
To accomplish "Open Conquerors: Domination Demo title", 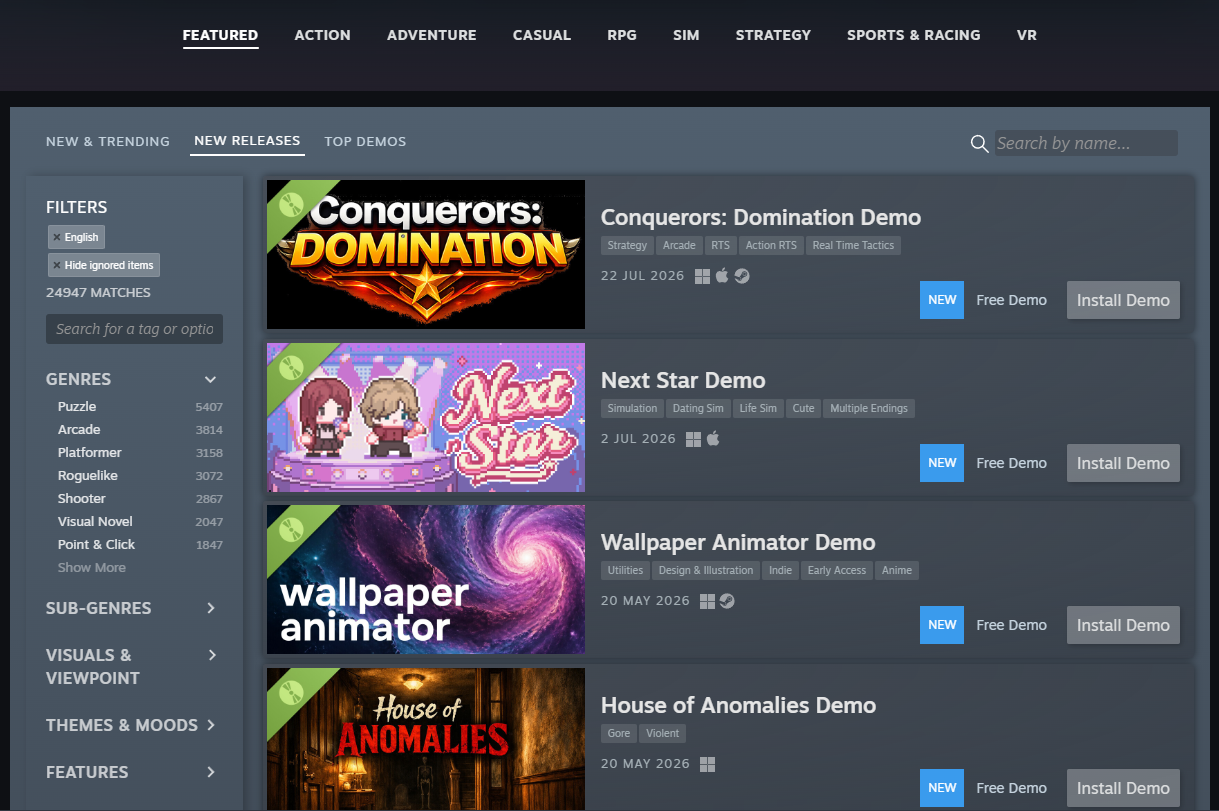I will (761, 217).
